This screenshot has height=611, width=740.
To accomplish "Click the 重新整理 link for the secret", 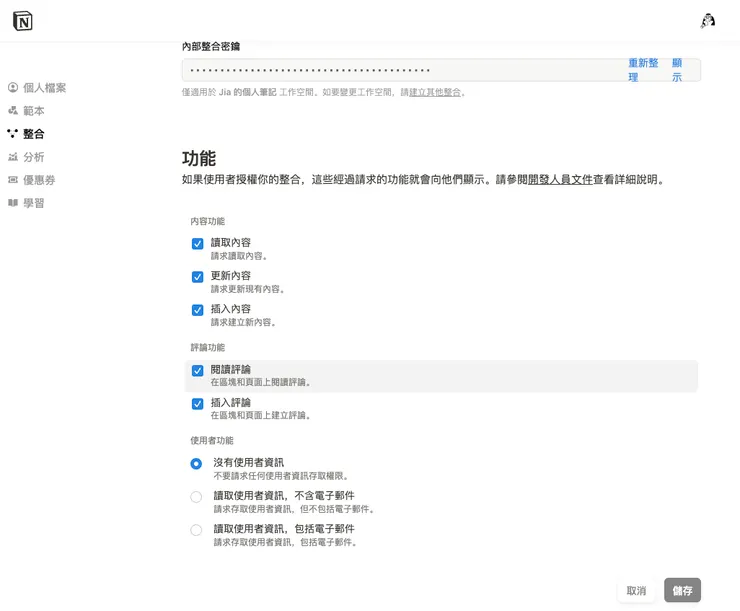I will point(643,70).
